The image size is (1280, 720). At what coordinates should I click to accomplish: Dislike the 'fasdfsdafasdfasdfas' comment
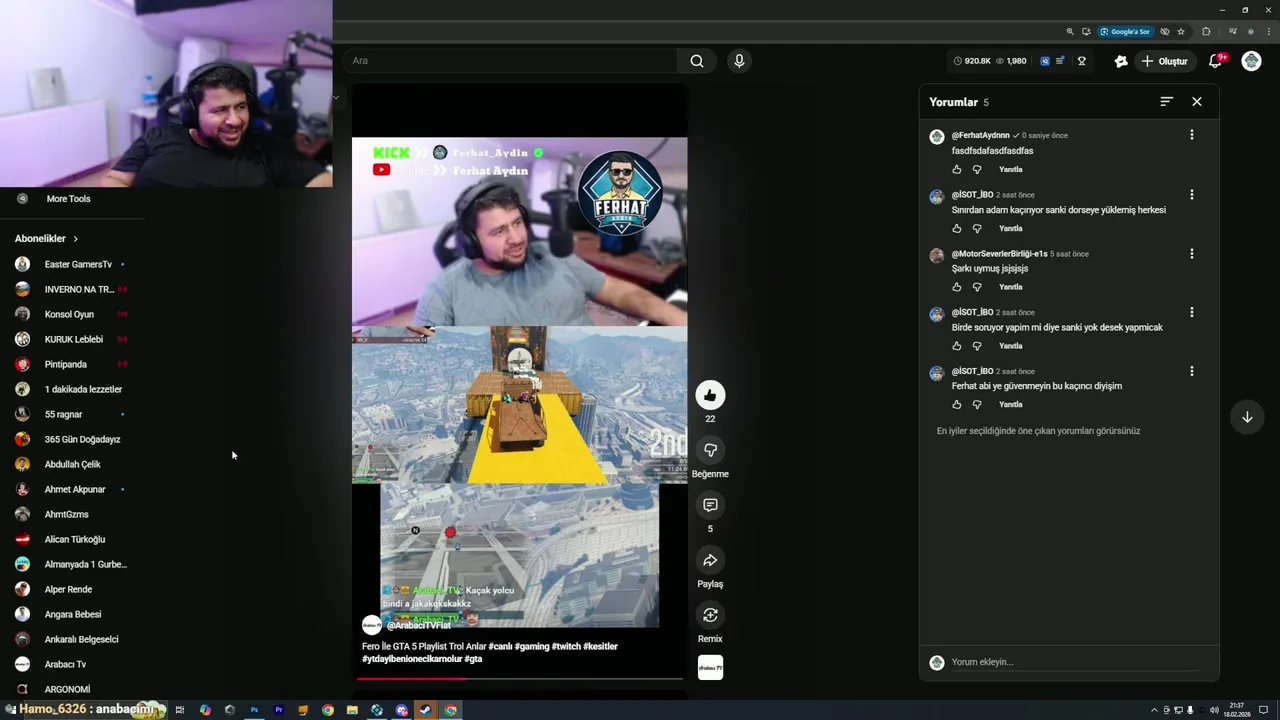tap(977, 170)
